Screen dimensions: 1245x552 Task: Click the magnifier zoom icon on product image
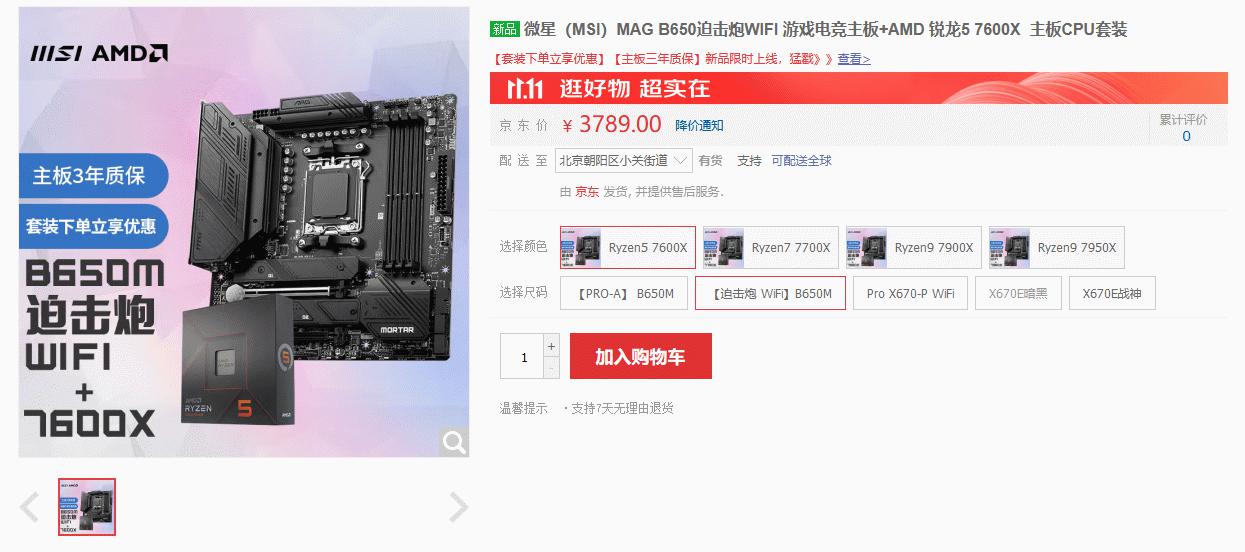pos(454,442)
